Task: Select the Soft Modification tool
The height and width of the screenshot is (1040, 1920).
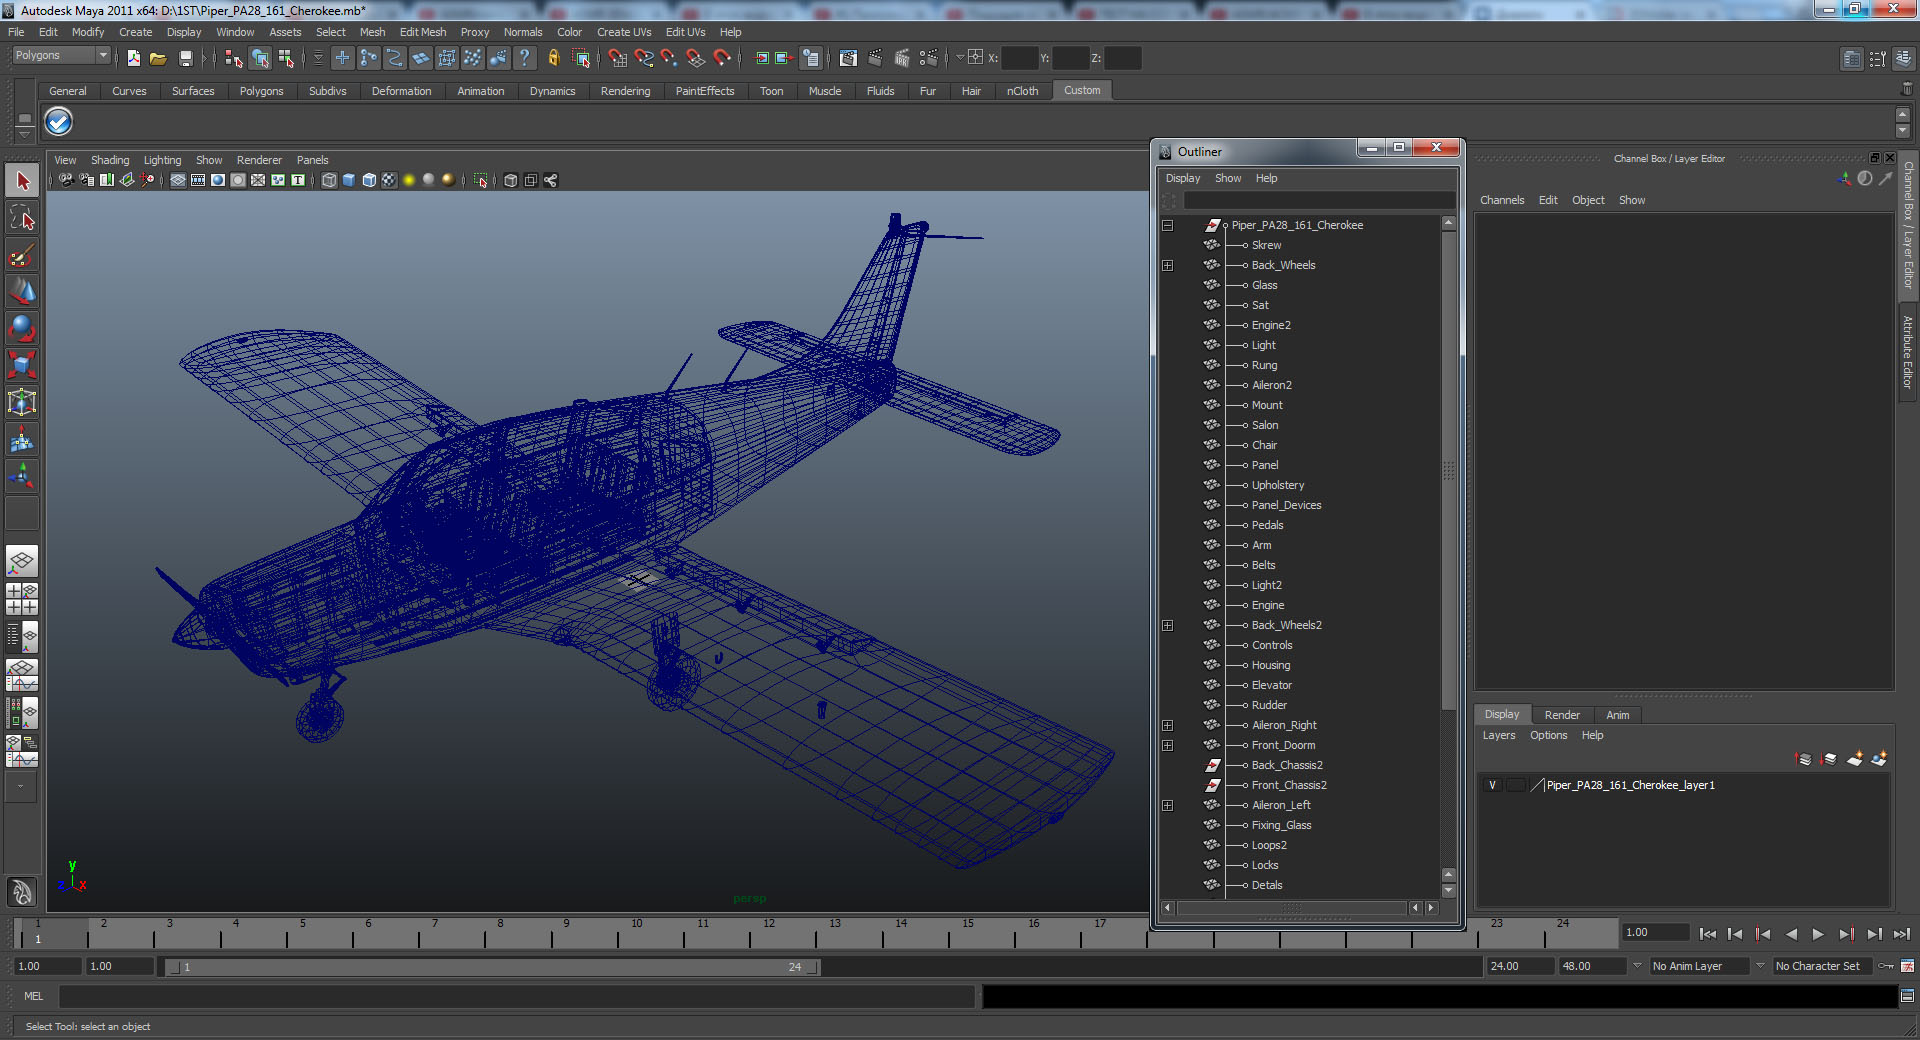Action: (22, 439)
